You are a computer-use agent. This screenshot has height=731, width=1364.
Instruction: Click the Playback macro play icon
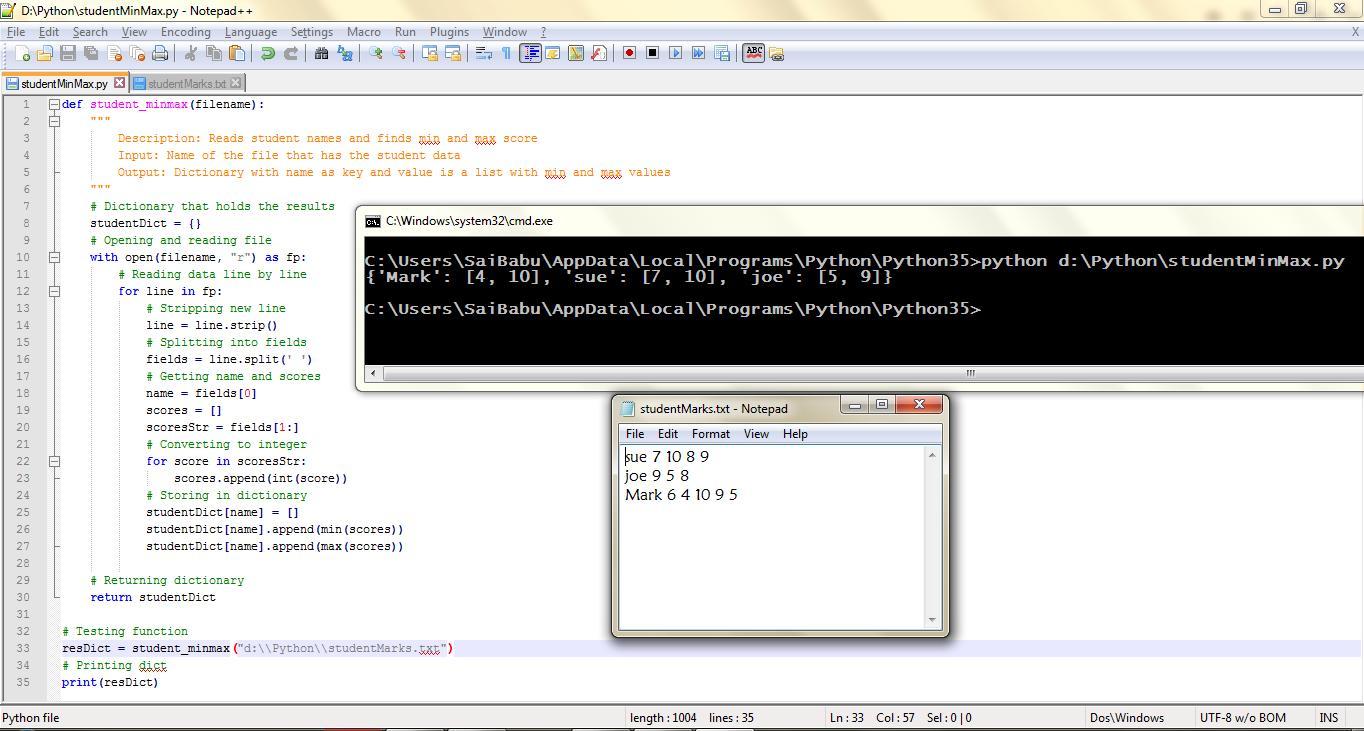(675, 53)
